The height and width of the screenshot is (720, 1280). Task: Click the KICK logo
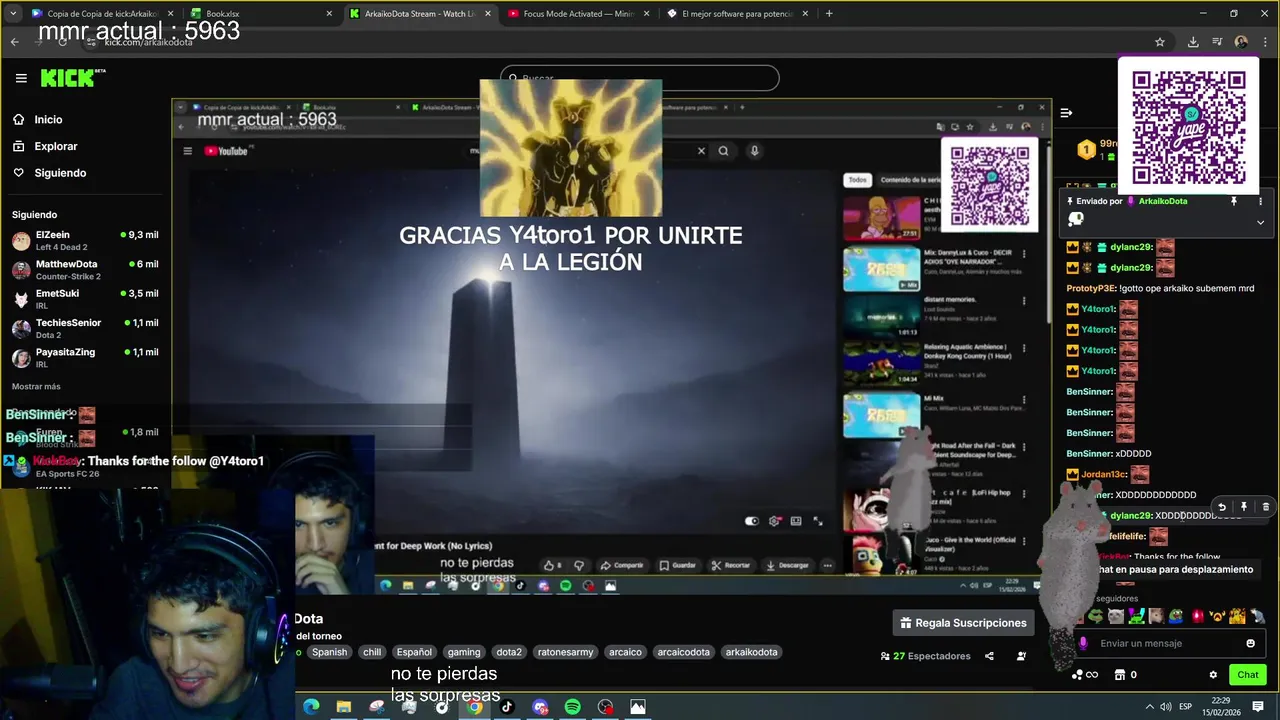(x=72, y=78)
